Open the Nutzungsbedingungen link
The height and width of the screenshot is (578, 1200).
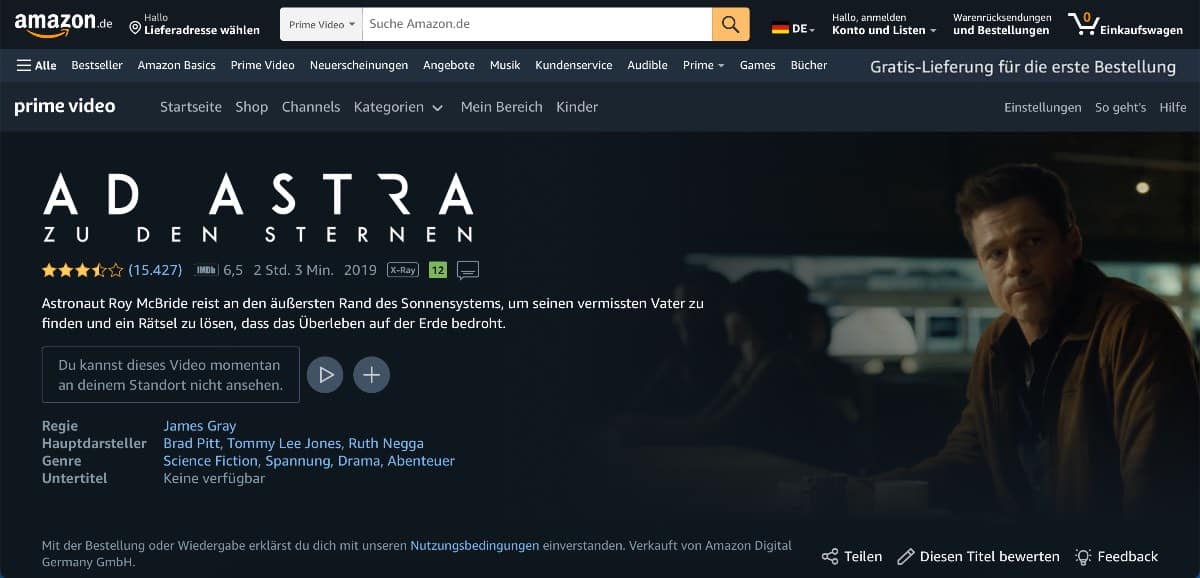pyautogui.click(x=475, y=546)
